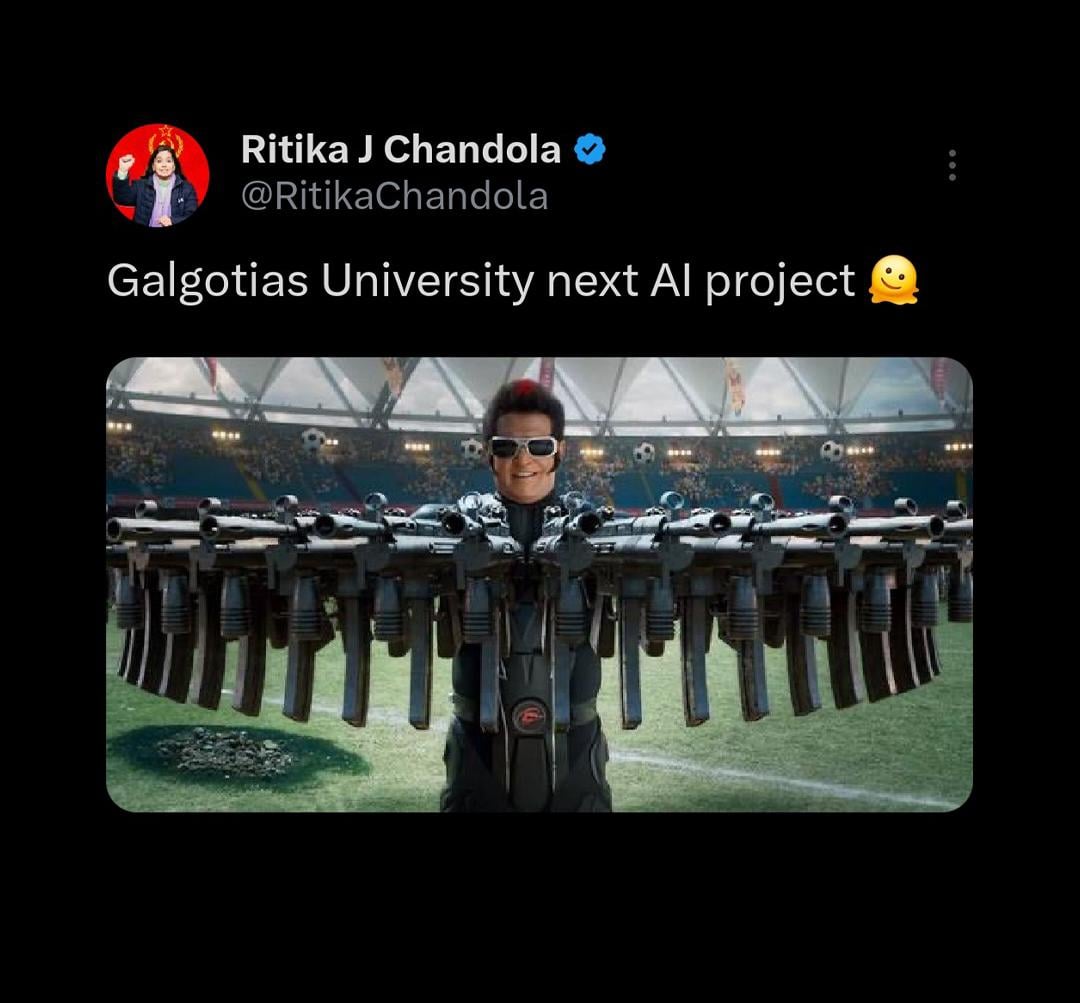This screenshot has height=1003, width=1080.
Task: Click the red emblem on robot's belt
Action: (529, 716)
